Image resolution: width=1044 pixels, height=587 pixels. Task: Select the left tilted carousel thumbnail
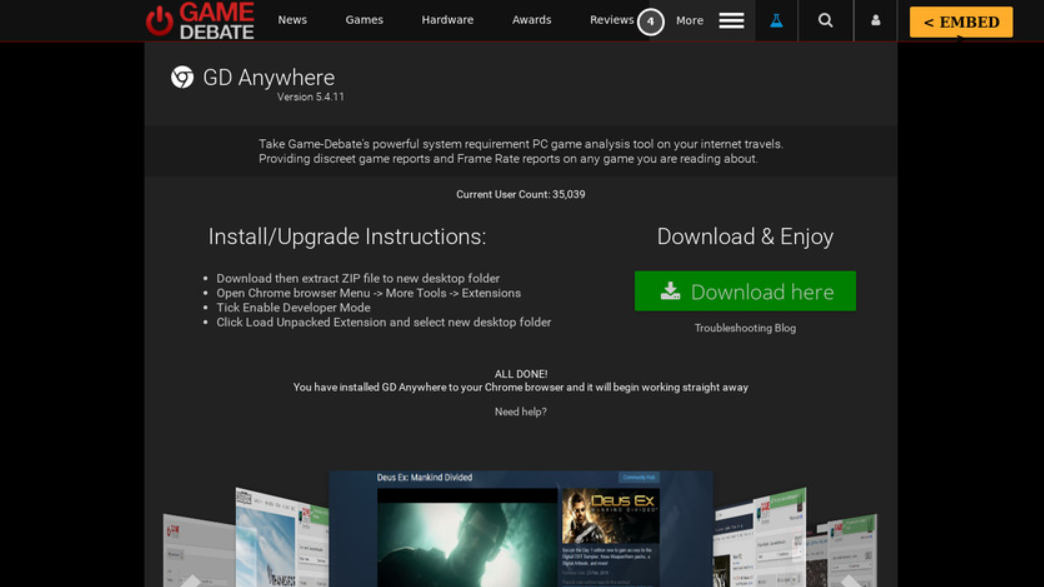[x=282, y=537]
